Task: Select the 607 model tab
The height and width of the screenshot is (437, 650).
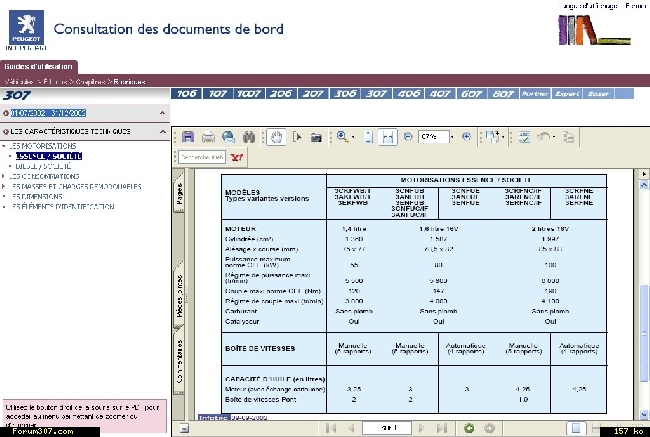Action: [x=471, y=94]
